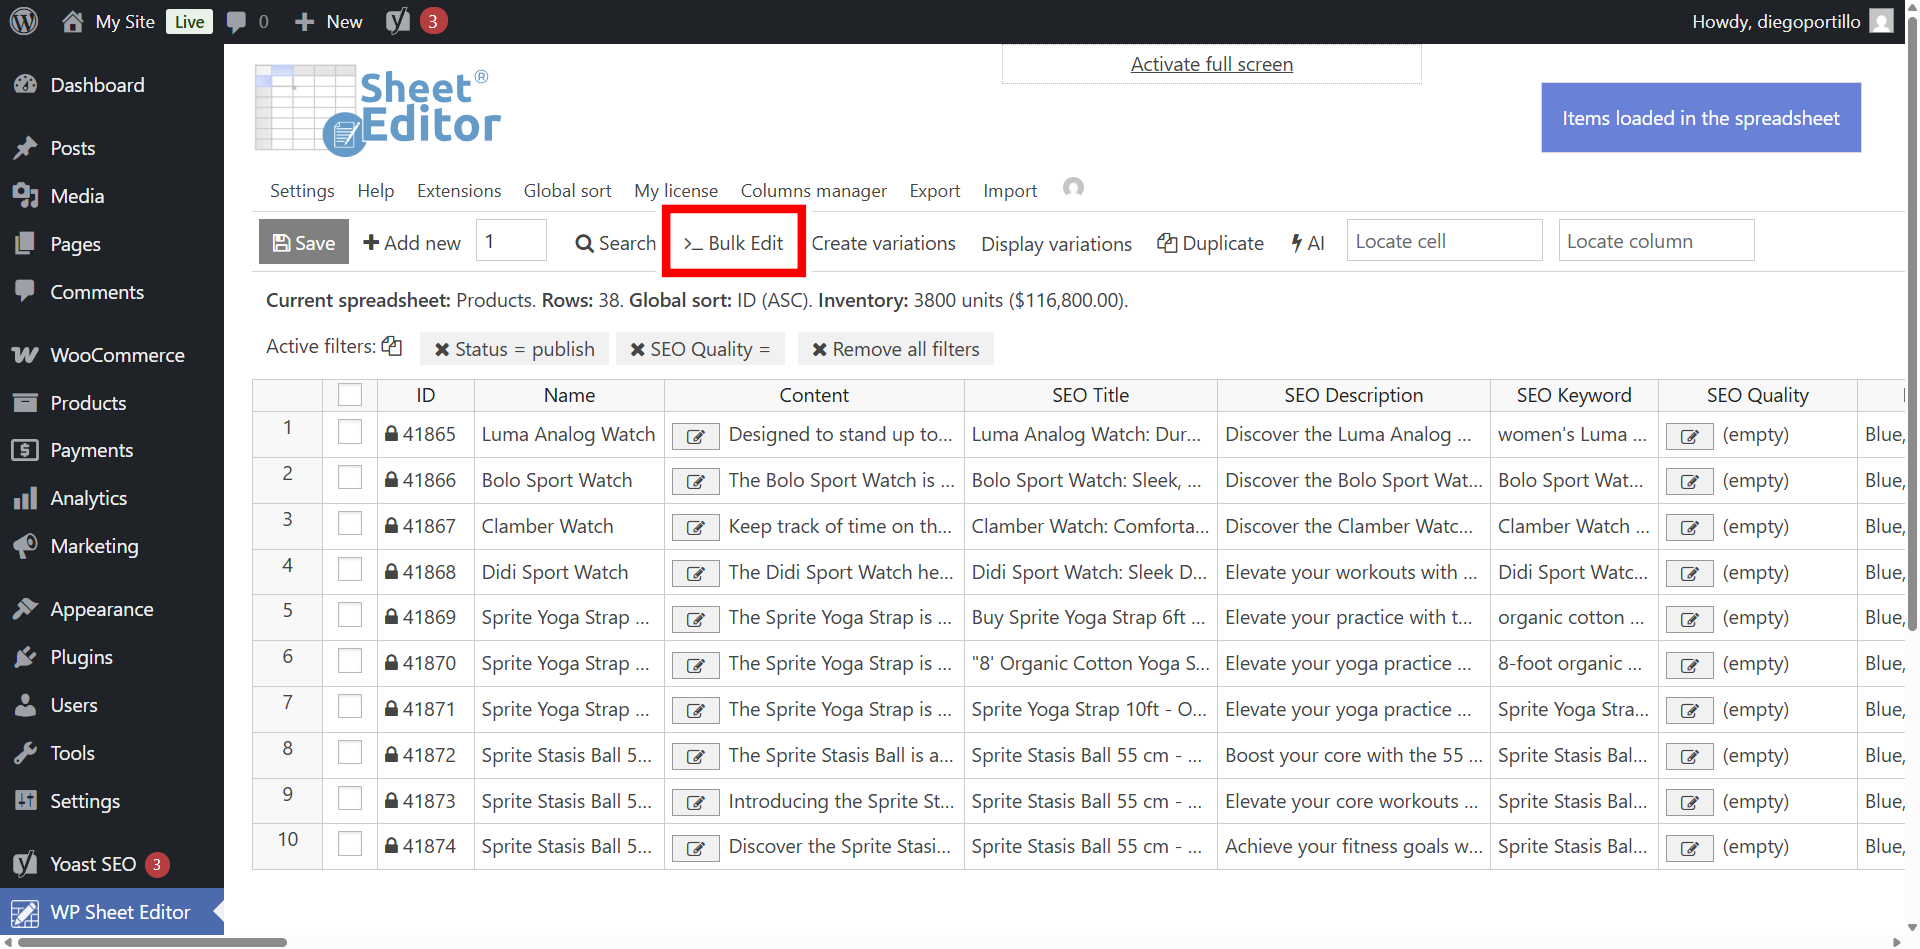Viewport: 1920px width, 949px height.
Task: Click the lock icon beside ID 41868
Action: point(392,572)
